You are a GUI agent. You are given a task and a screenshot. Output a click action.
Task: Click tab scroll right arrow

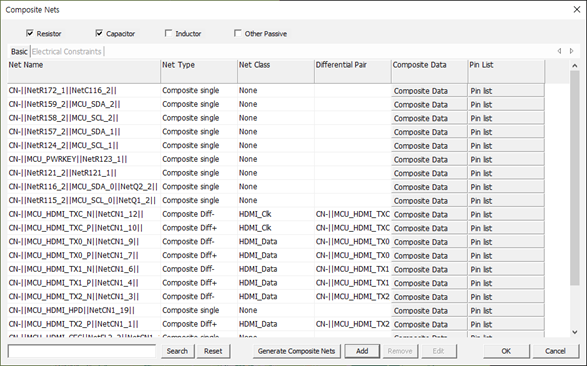571,51
